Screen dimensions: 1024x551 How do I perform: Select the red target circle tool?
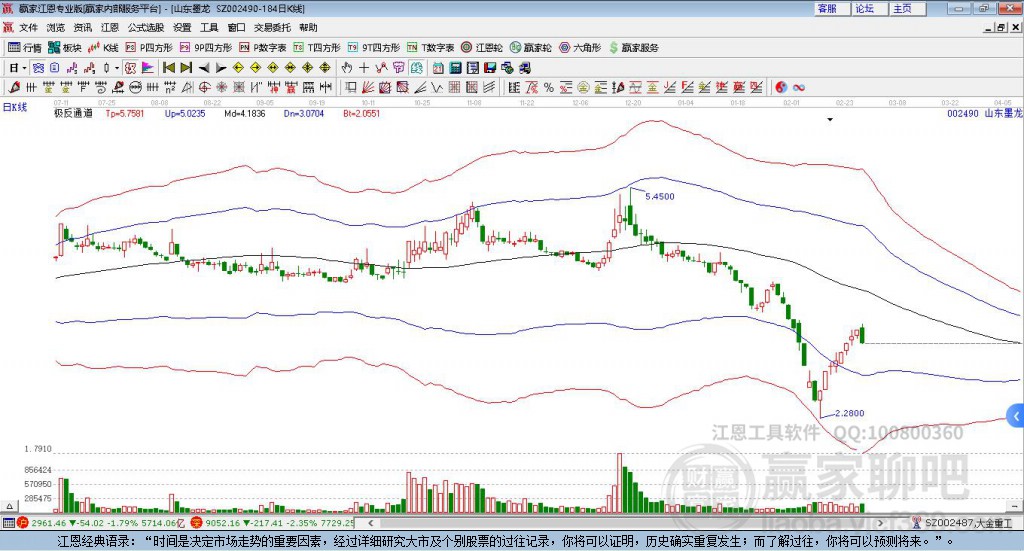click(204, 87)
